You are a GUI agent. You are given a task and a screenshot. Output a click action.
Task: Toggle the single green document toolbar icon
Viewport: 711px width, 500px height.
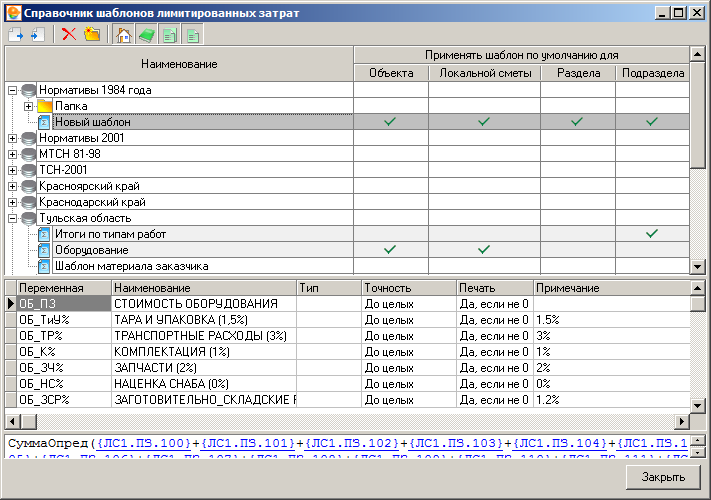pos(193,35)
